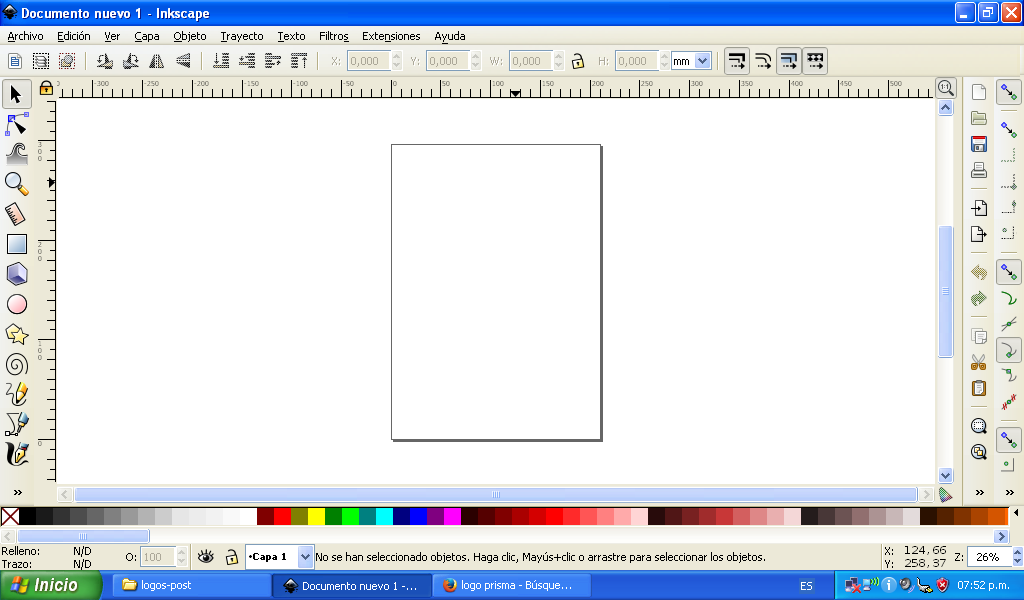Select the 3D Box tool
Screen dimensions: 1024x600
(16, 274)
